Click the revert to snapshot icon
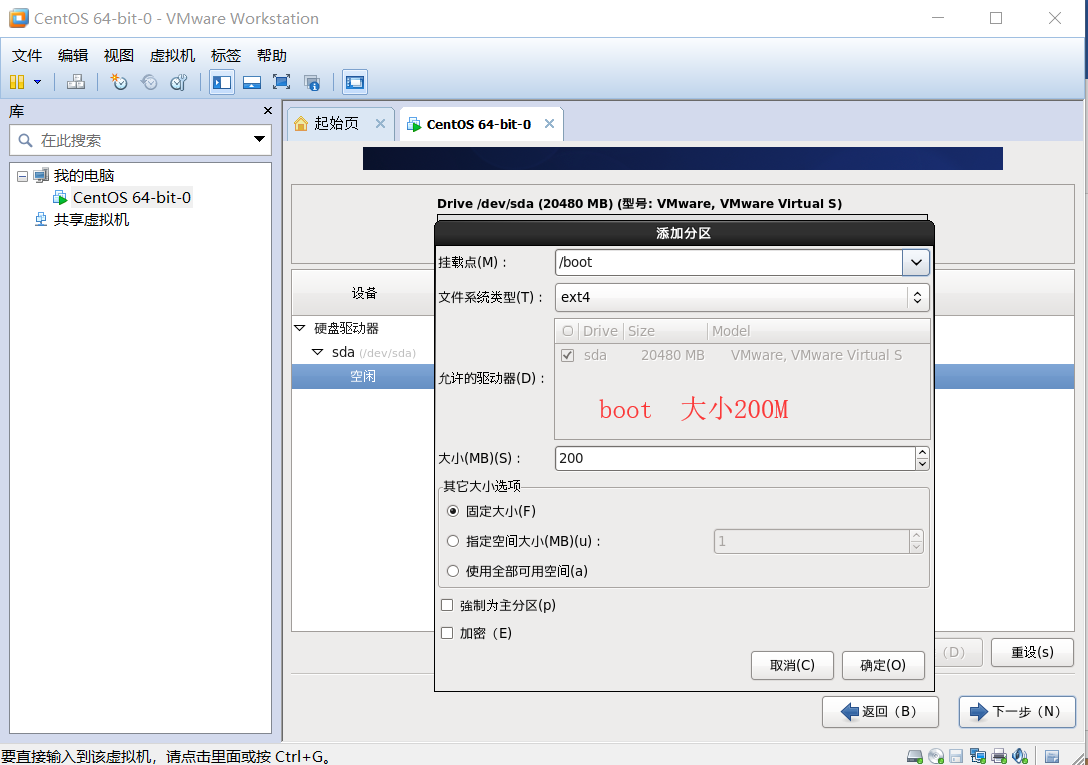Viewport: 1088px width, 765px height. point(148,83)
